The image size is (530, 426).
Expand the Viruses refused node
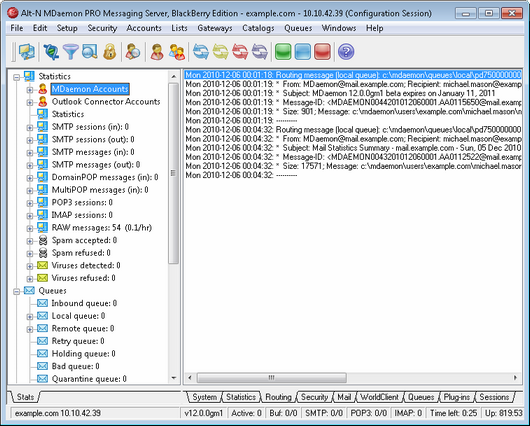pos(30,279)
